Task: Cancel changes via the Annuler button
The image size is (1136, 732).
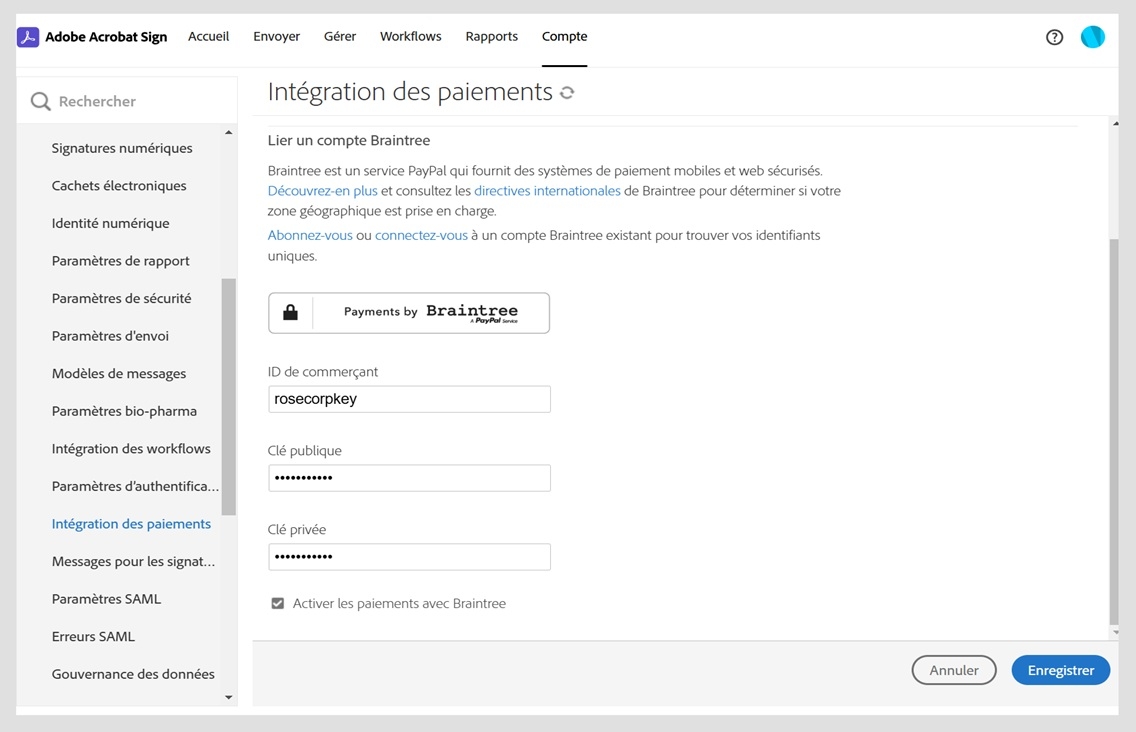Action: click(x=953, y=670)
